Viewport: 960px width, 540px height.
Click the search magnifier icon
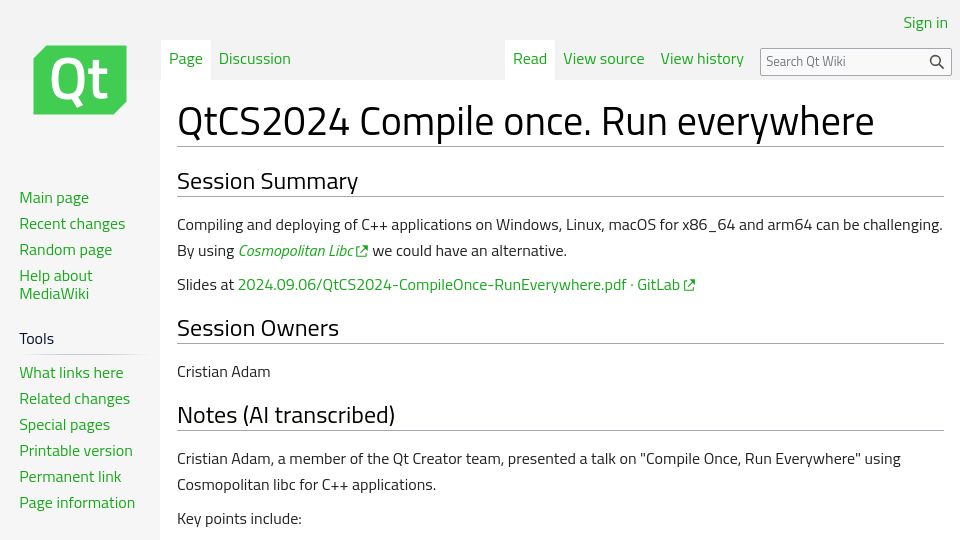(x=936, y=62)
